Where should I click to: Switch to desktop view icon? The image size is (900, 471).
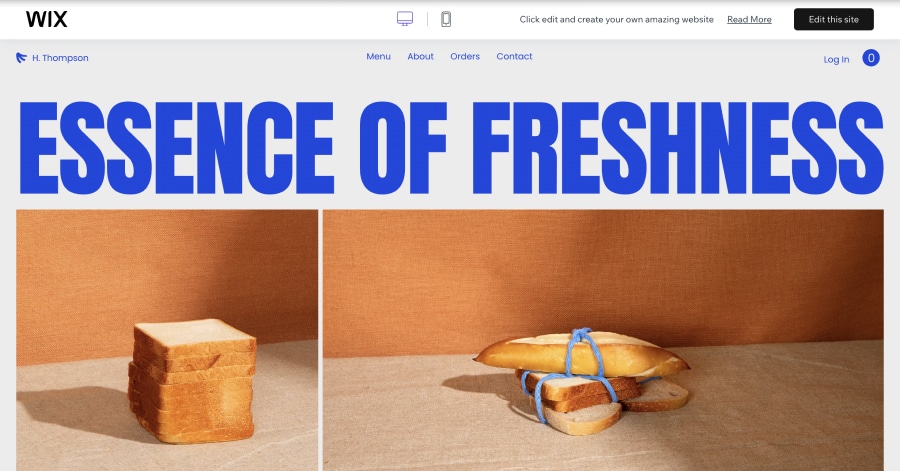coord(405,19)
